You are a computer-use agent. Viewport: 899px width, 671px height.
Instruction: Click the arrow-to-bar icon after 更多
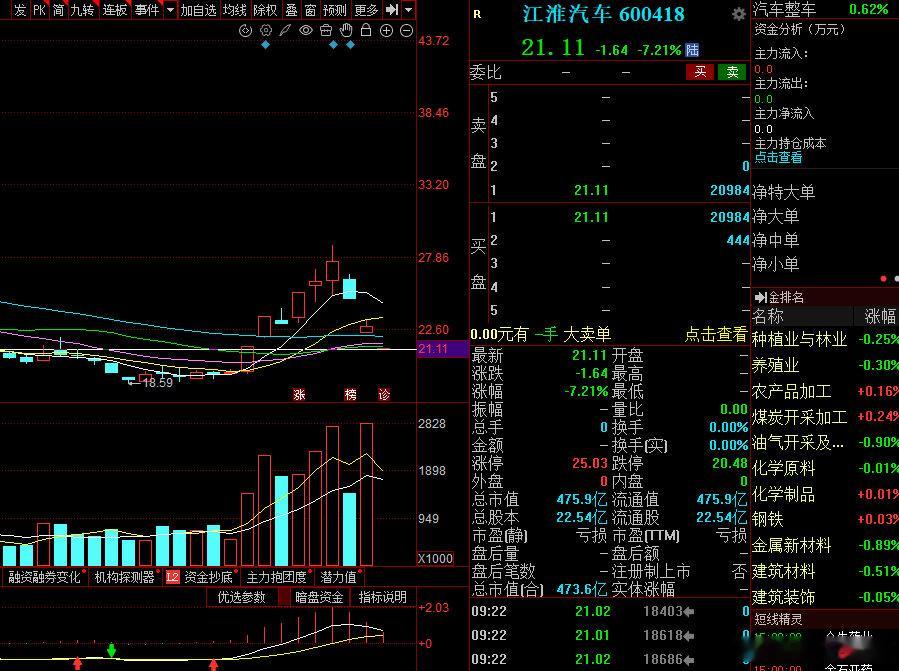point(392,10)
